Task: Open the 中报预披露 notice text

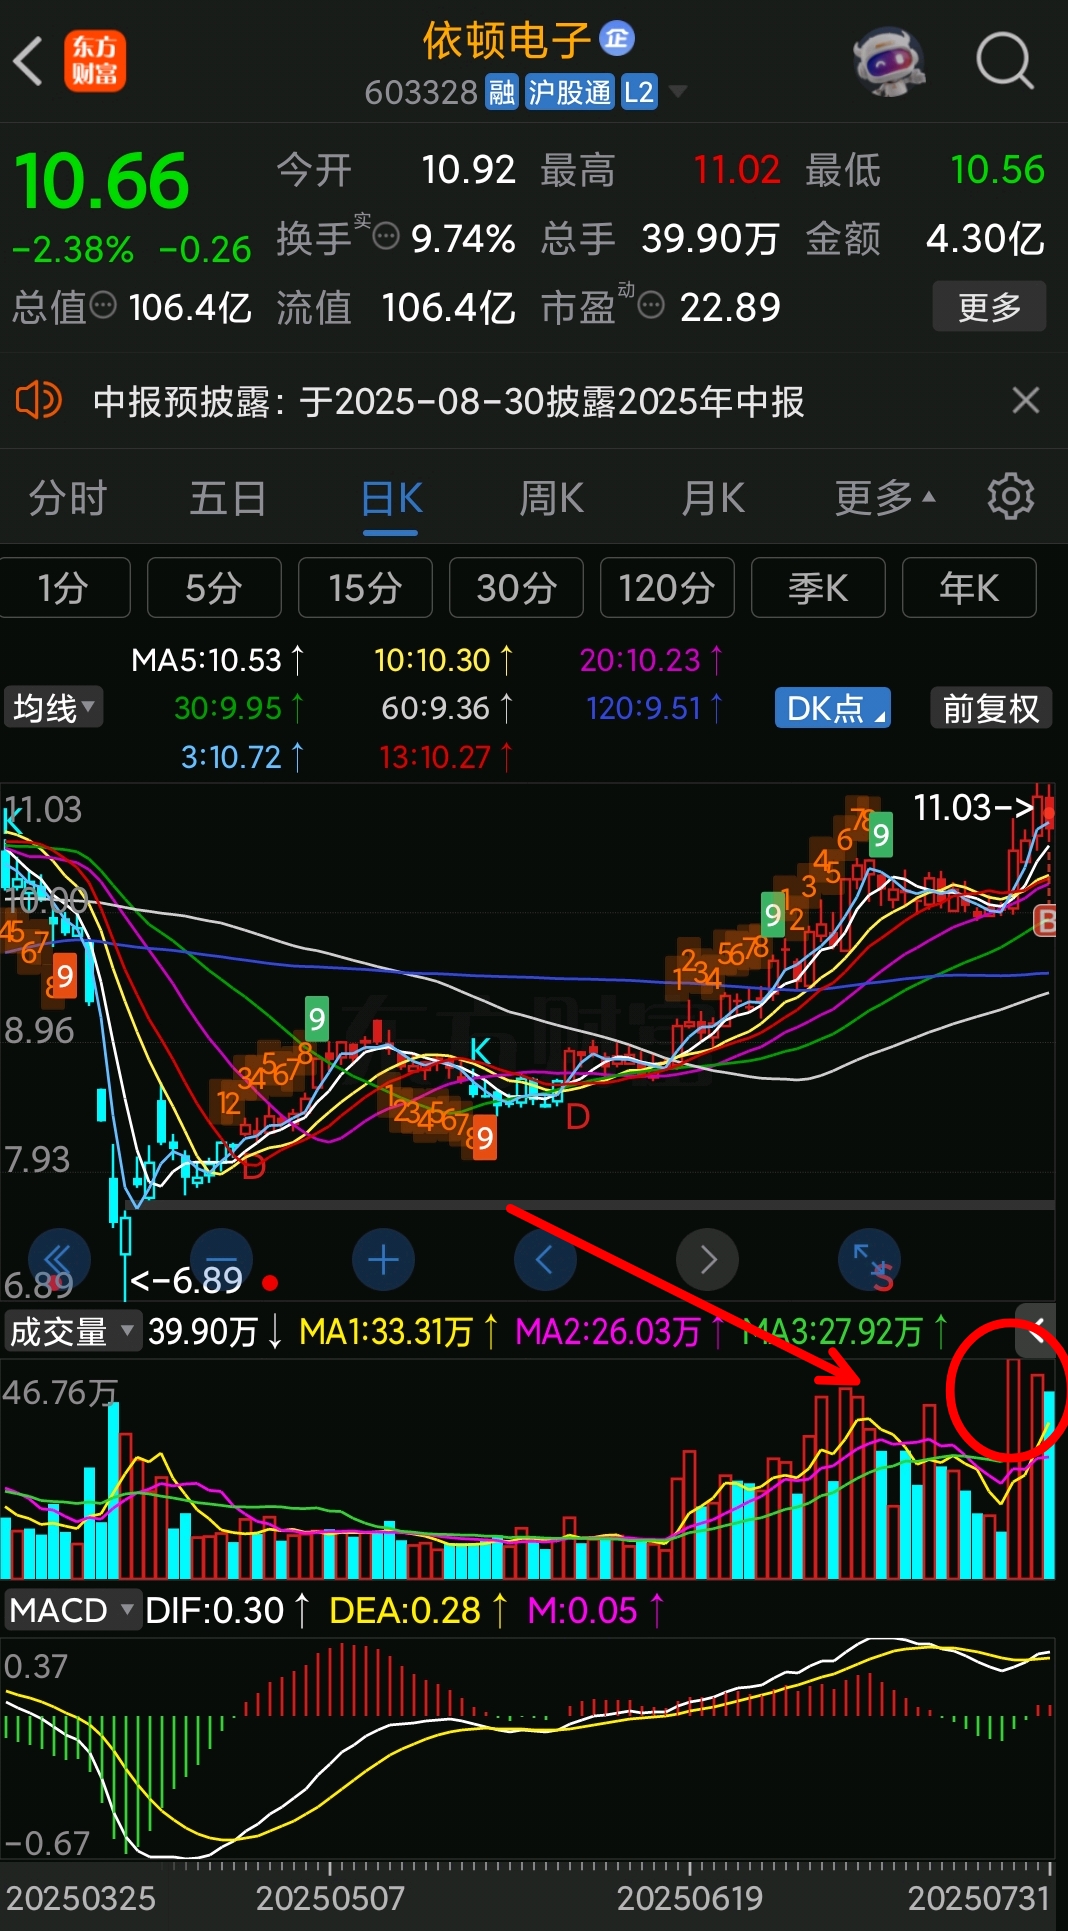Action: click(x=448, y=401)
